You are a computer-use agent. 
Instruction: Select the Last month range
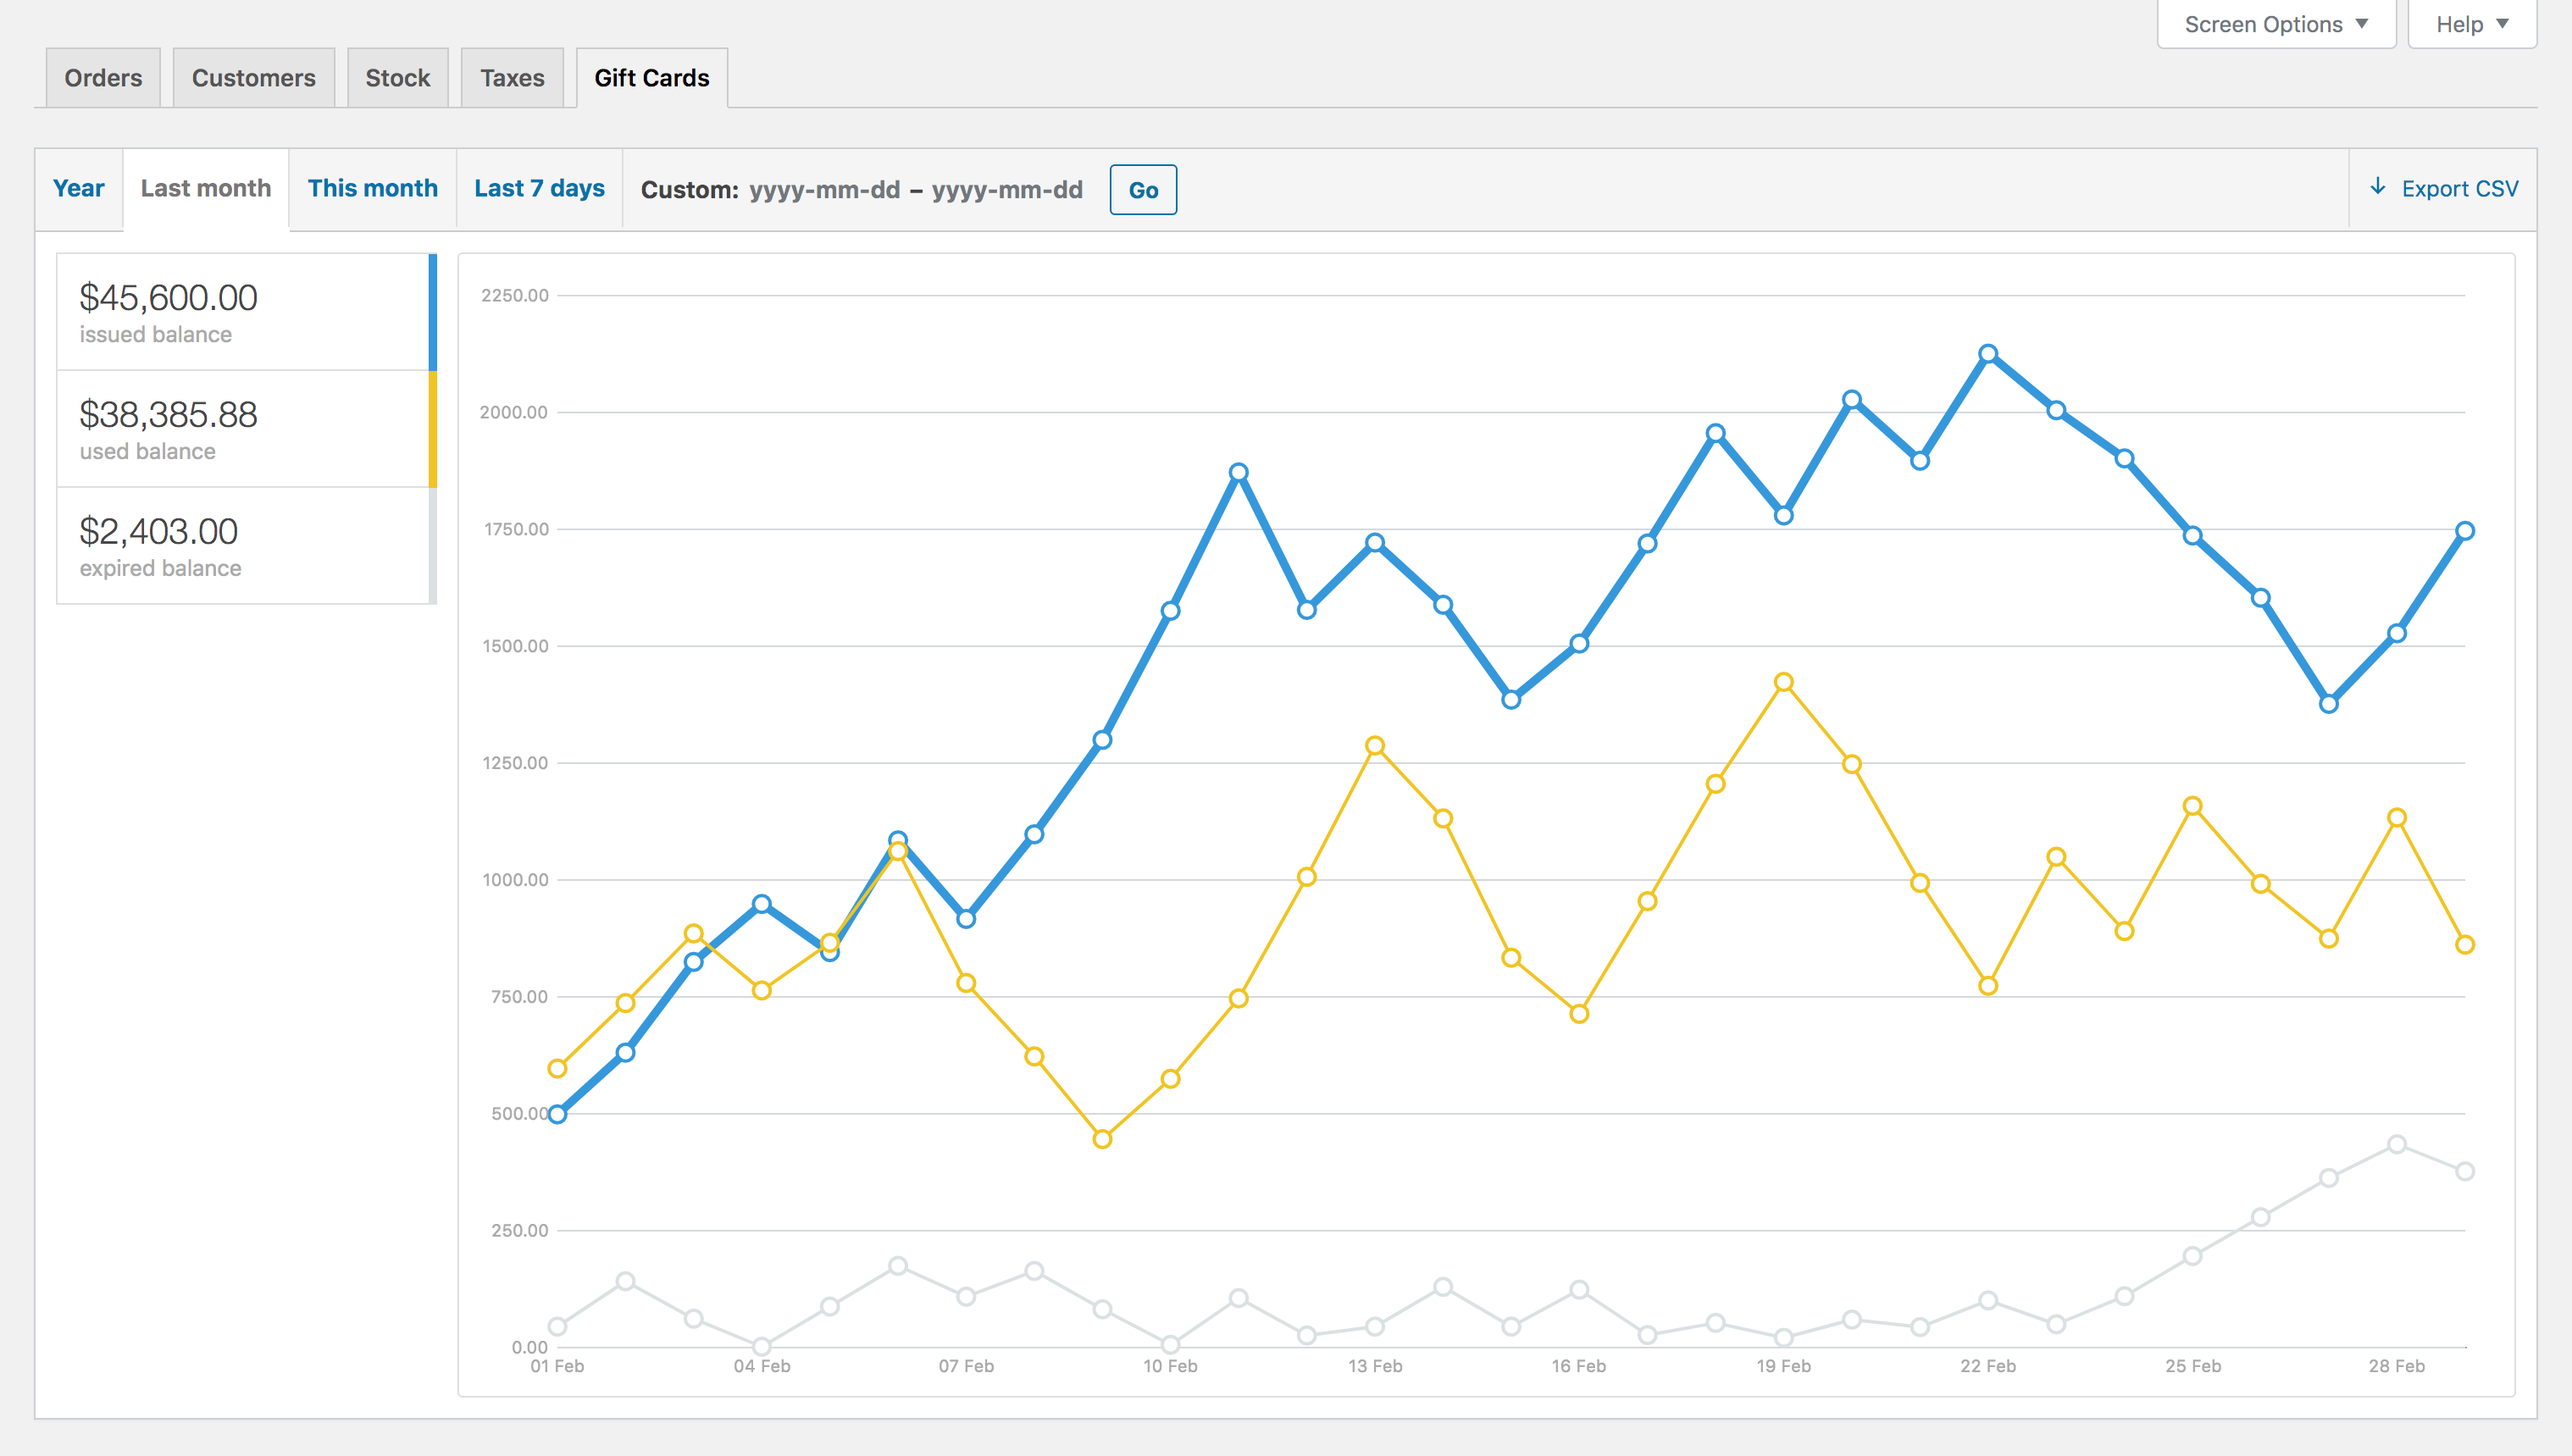pyautogui.click(x=206, y=189)
